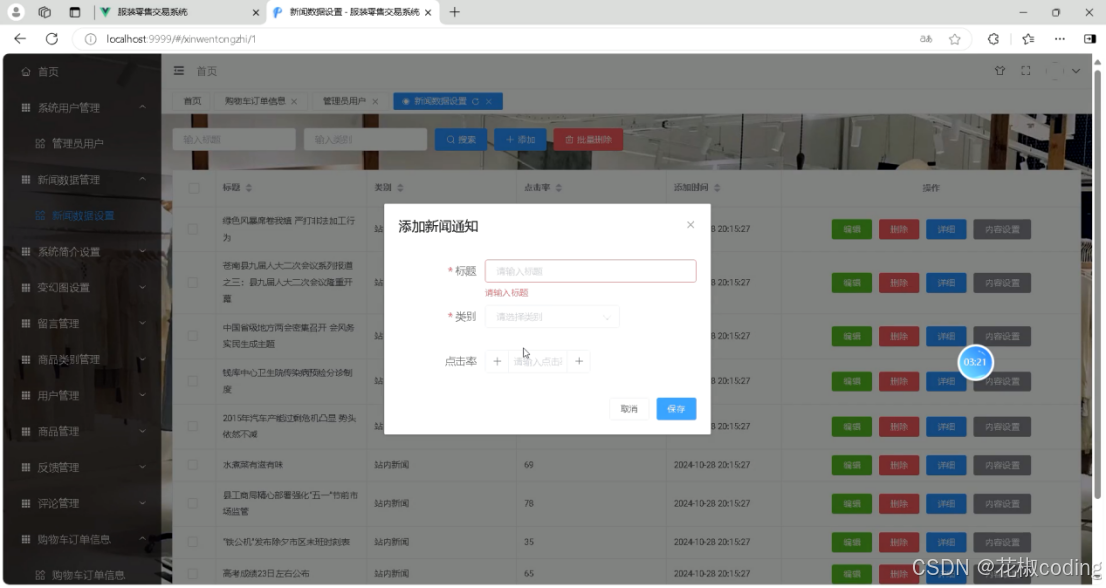Collapse the sidebar using the hamburger icon
The width and height of the screenshot is (1106, 588).
[177, 71]
